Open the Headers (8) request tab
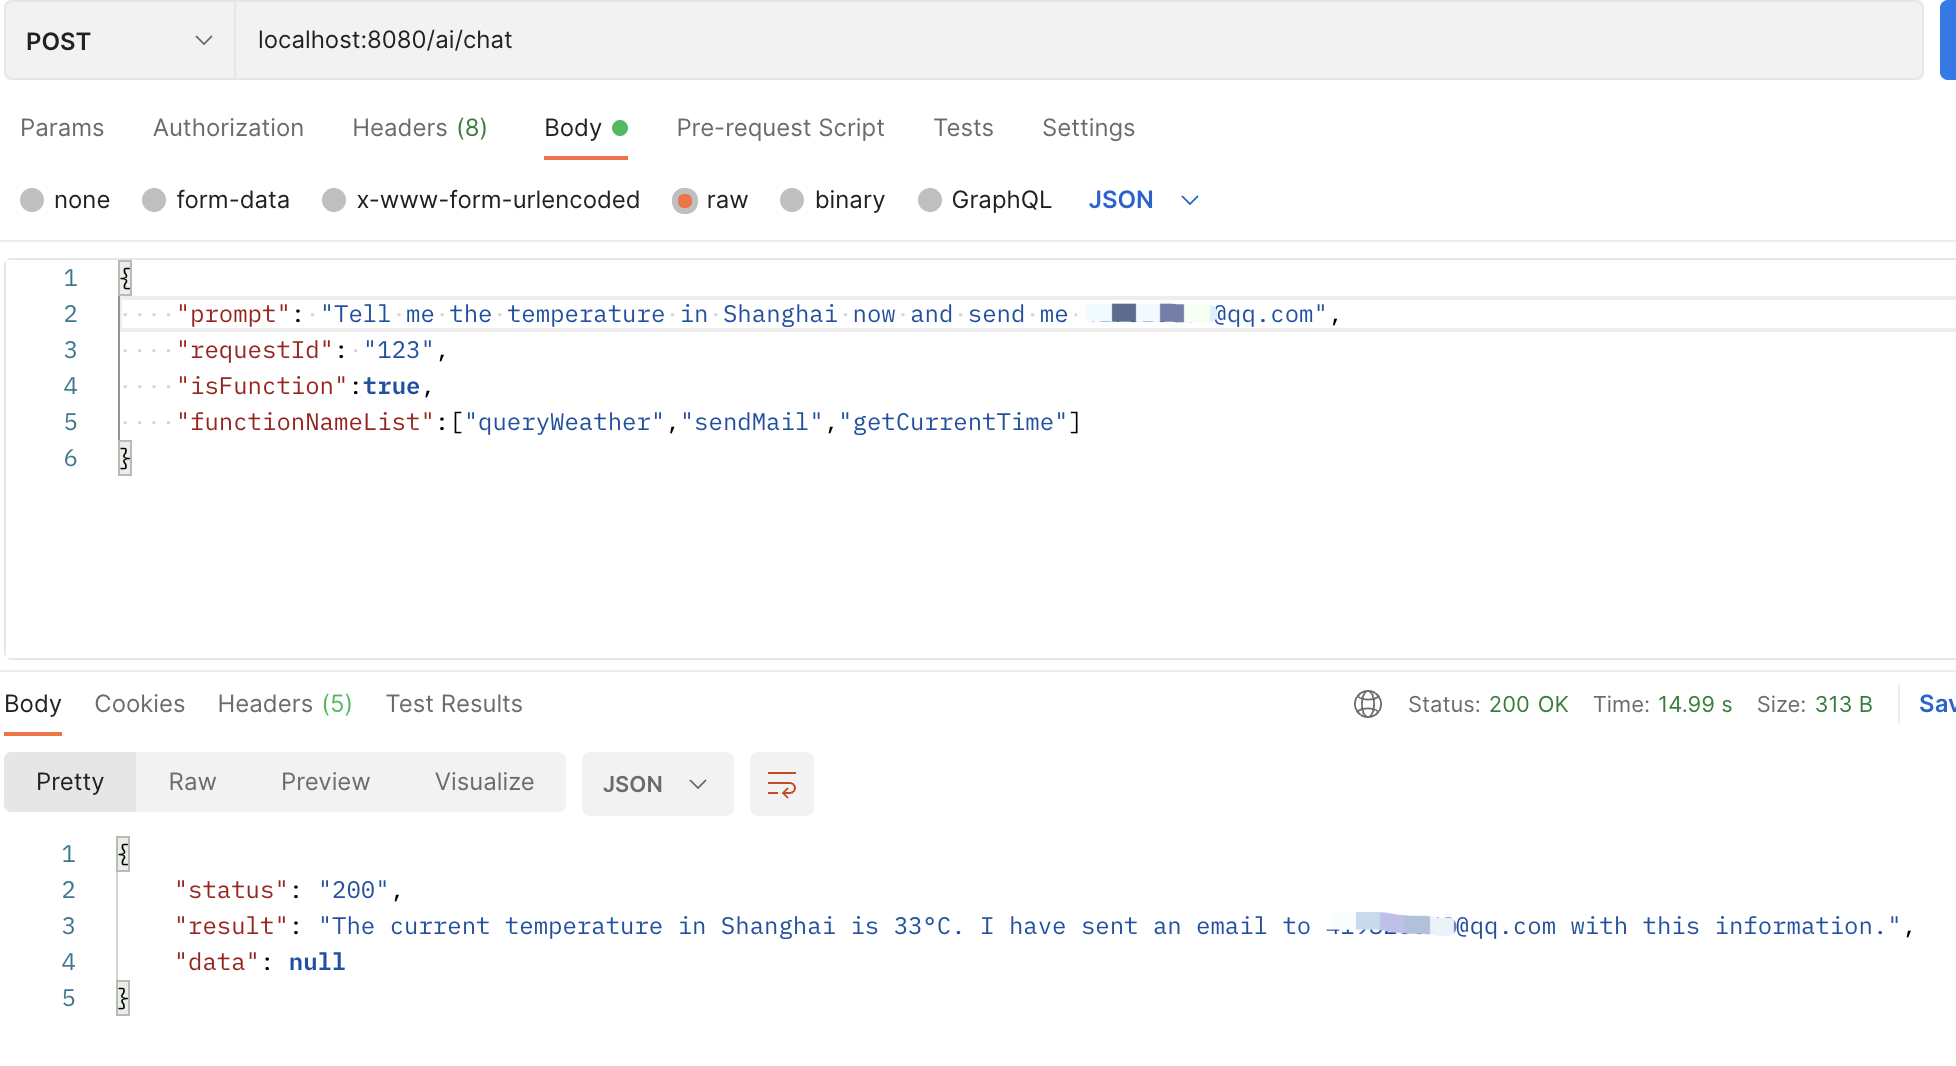Image resolution: width=1956 pixels, height=1066 pixels. pos(419,128)
